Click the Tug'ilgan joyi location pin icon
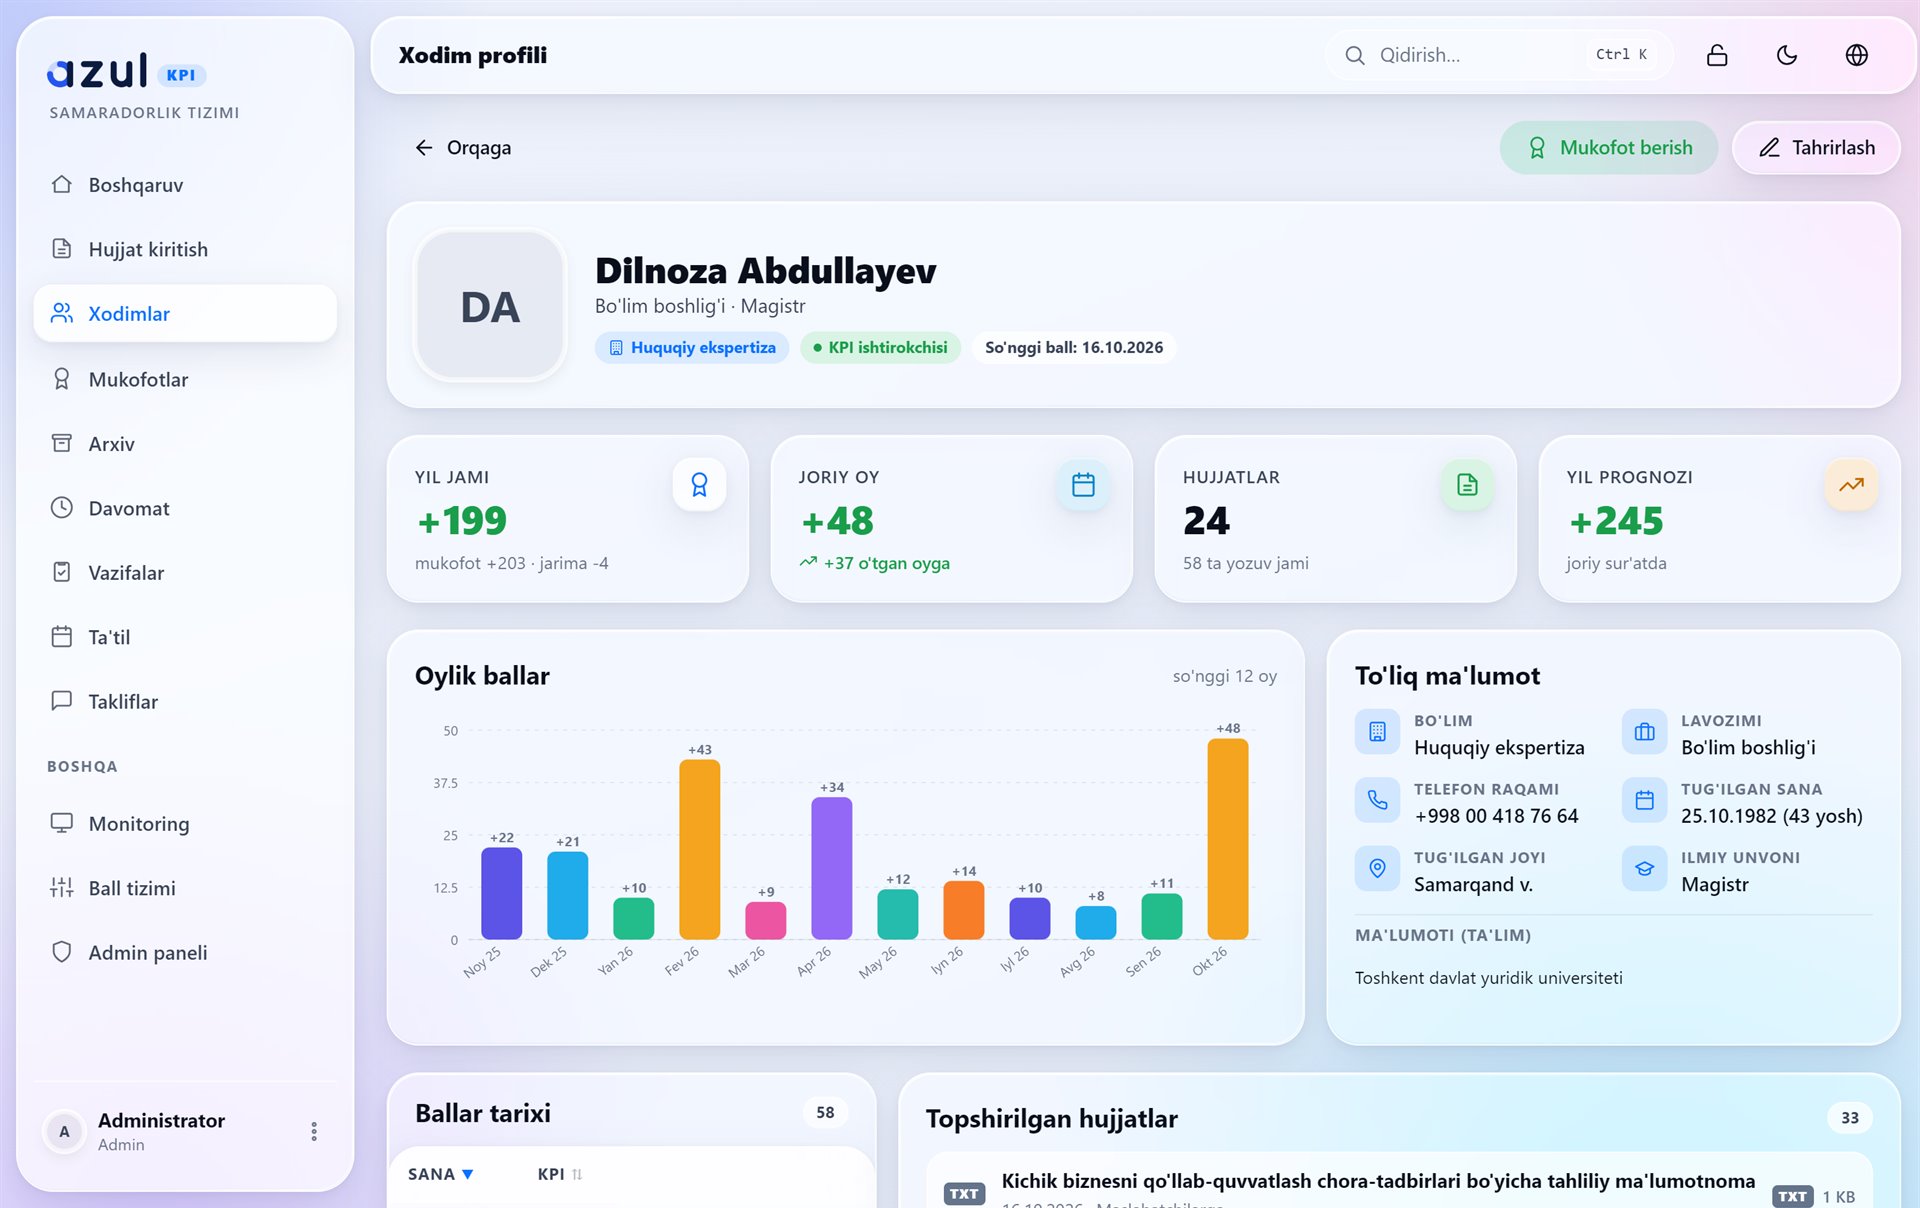1920x1208 pixels. [1377, 868]
